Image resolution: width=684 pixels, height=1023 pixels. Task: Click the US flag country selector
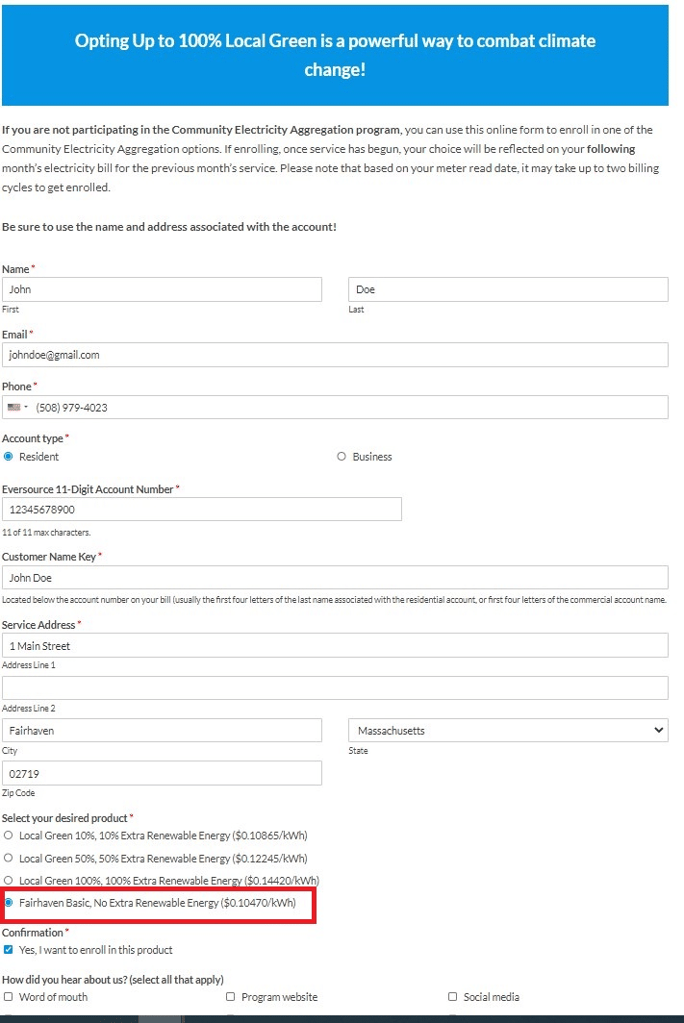17,407
